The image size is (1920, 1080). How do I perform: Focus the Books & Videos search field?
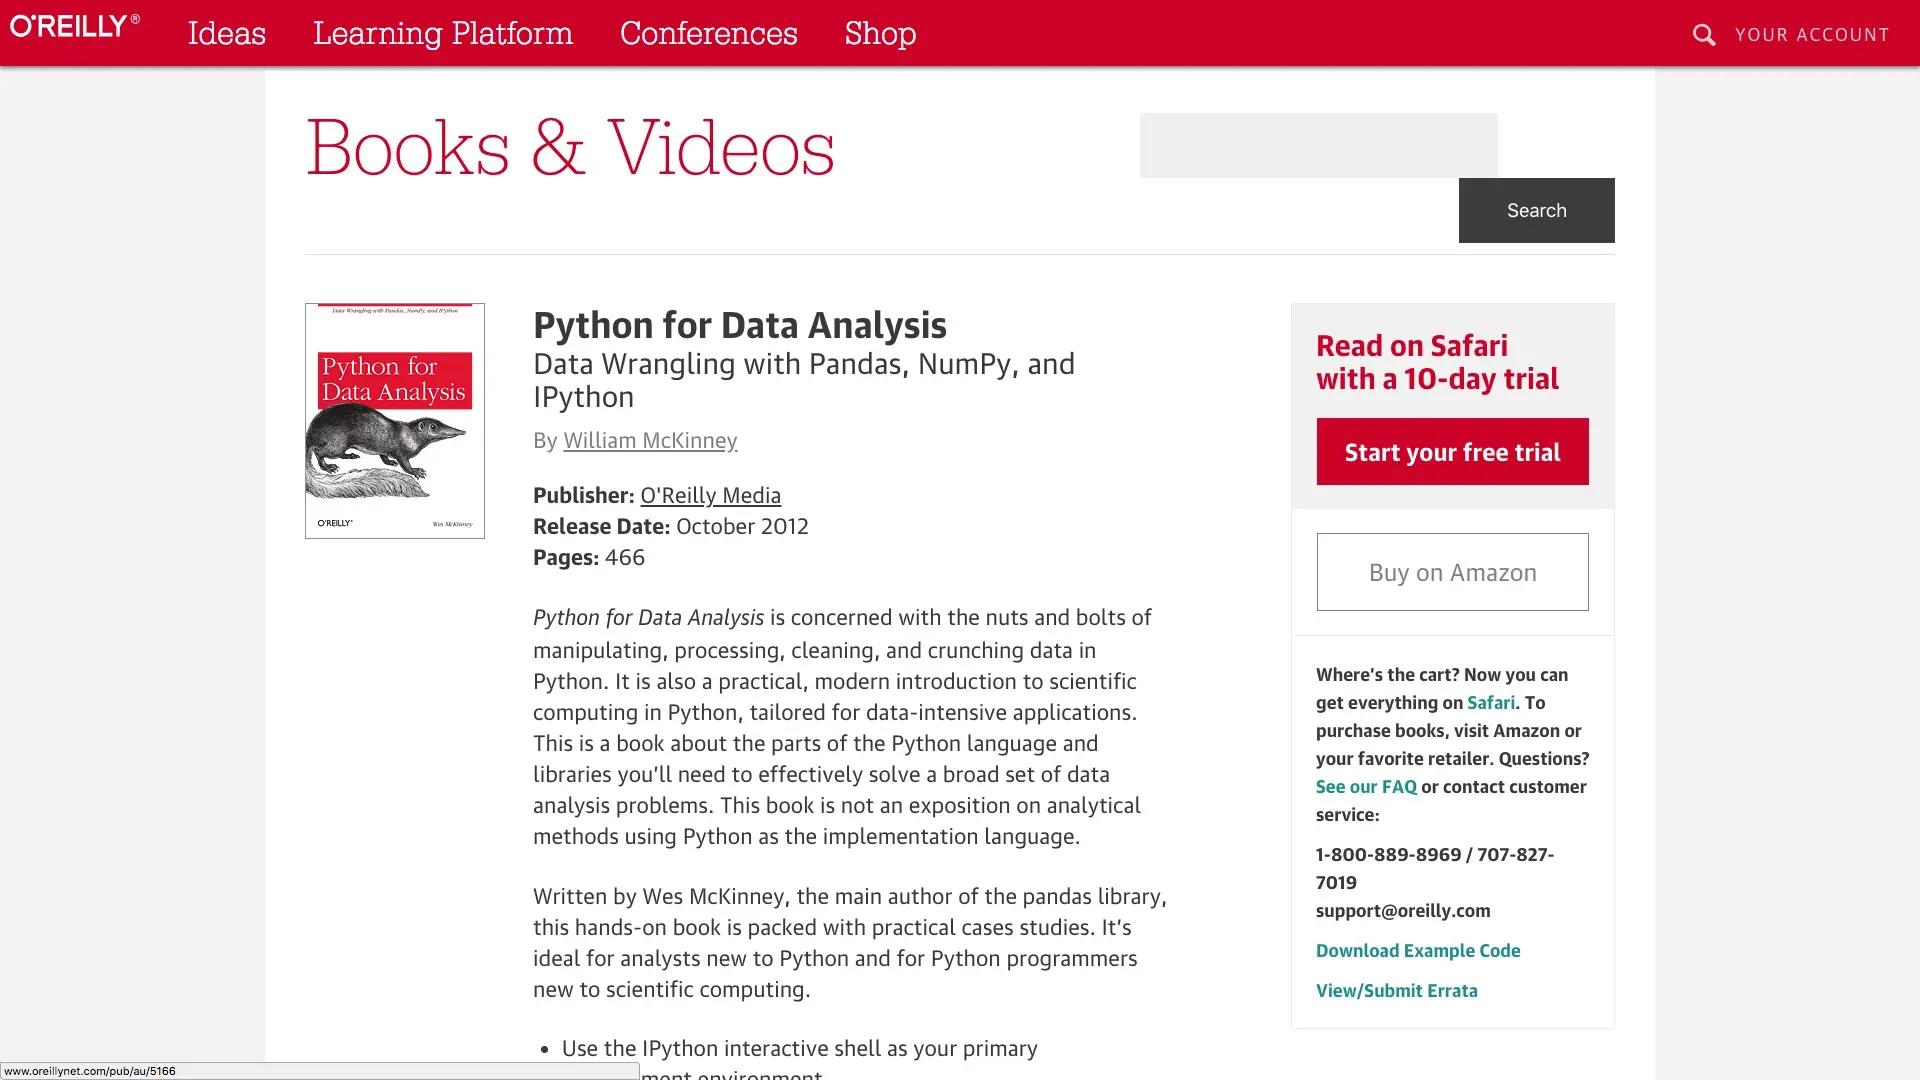point(1318,145)
